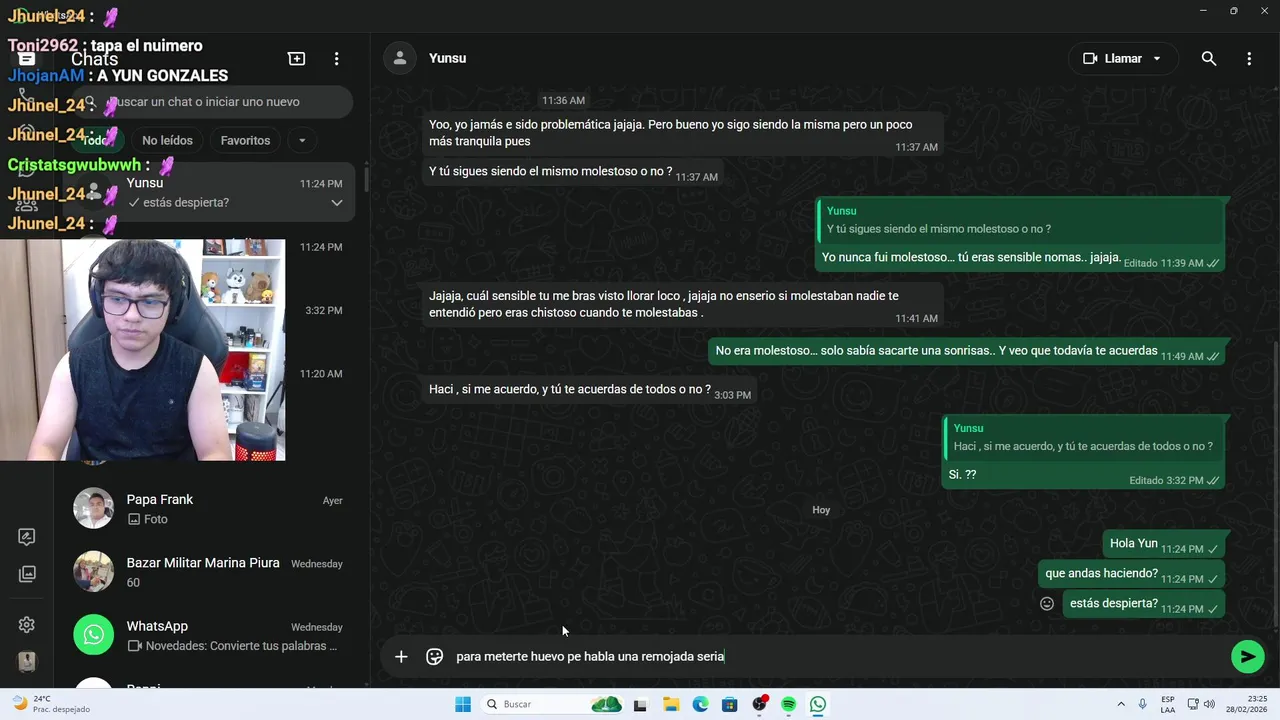Screen dimensions: 1280x720
Task: Filter chats by No leídos
Action: [167, 141]
